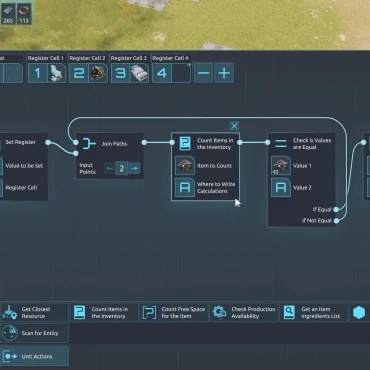Add Get an Item Ingredients List instruction

[x=314, y=312]
